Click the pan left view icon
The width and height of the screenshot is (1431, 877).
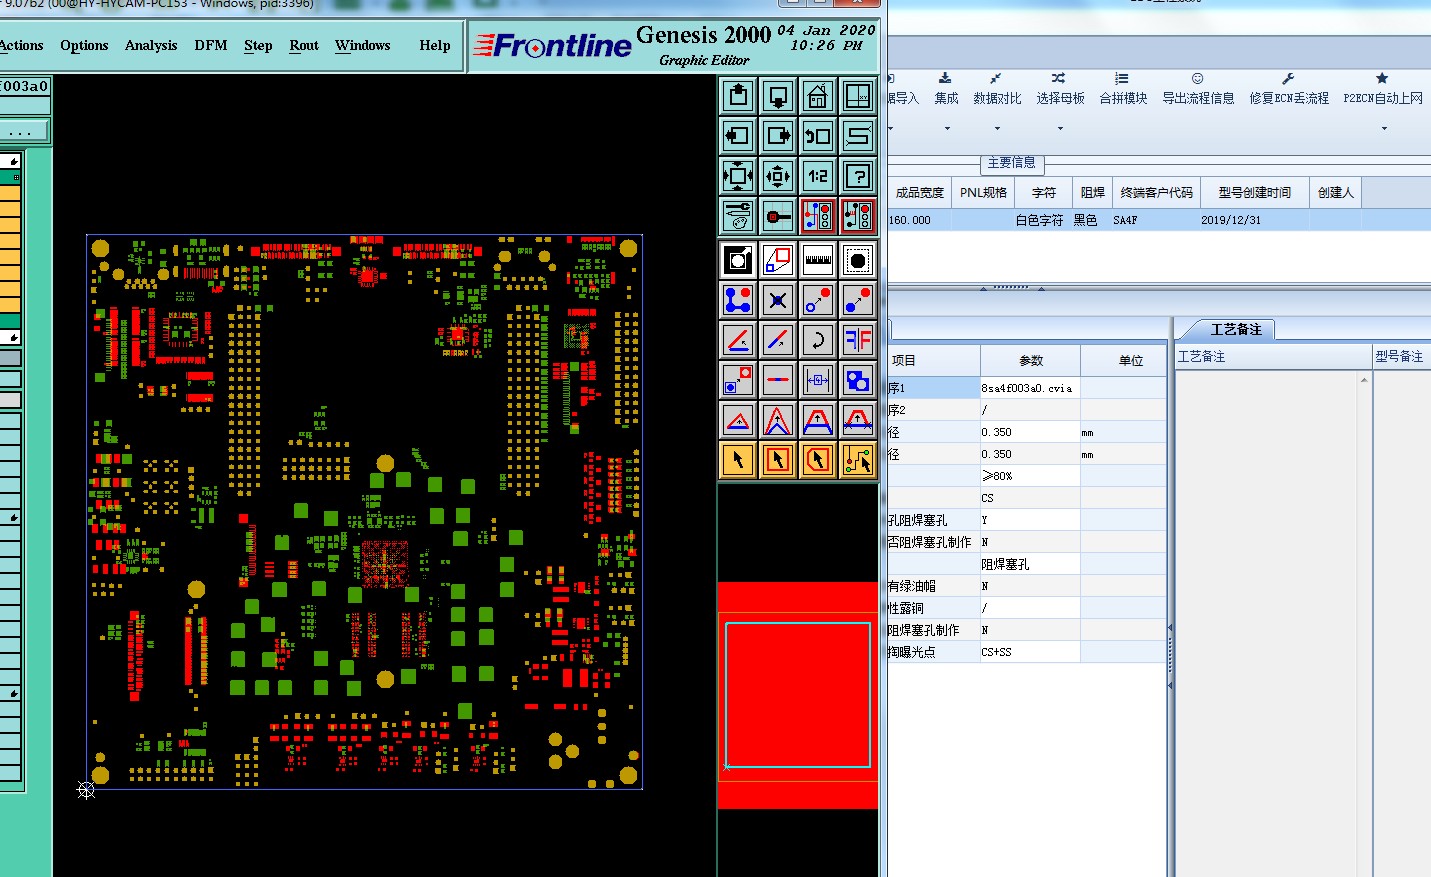tap(738, 136)
